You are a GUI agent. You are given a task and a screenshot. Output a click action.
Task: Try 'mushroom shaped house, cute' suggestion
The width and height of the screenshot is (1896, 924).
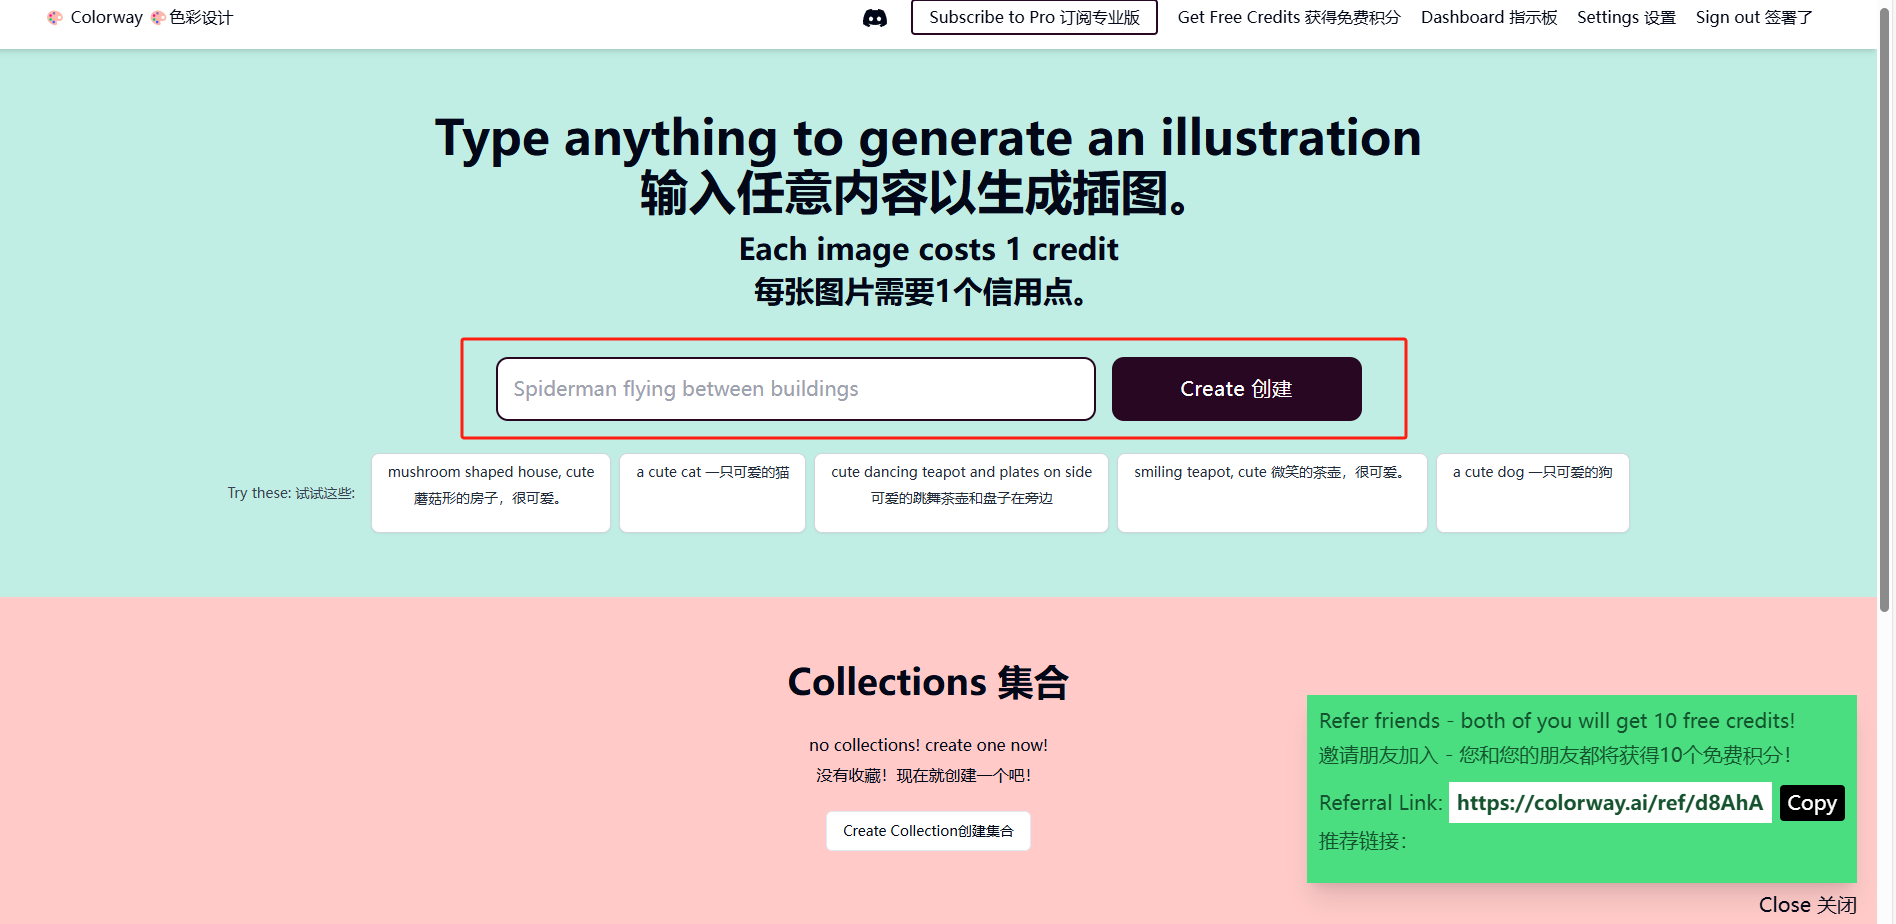pos(491,493)
